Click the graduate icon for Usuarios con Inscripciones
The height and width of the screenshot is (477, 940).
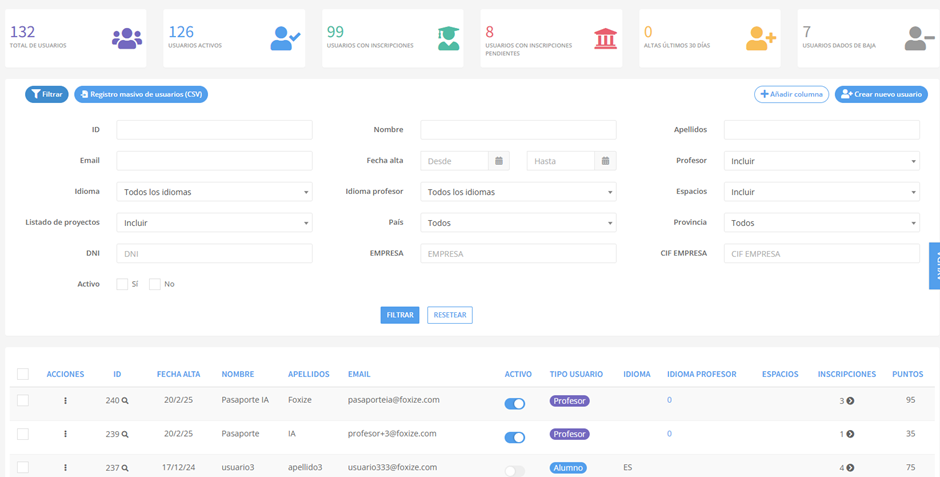pos(448,38)
